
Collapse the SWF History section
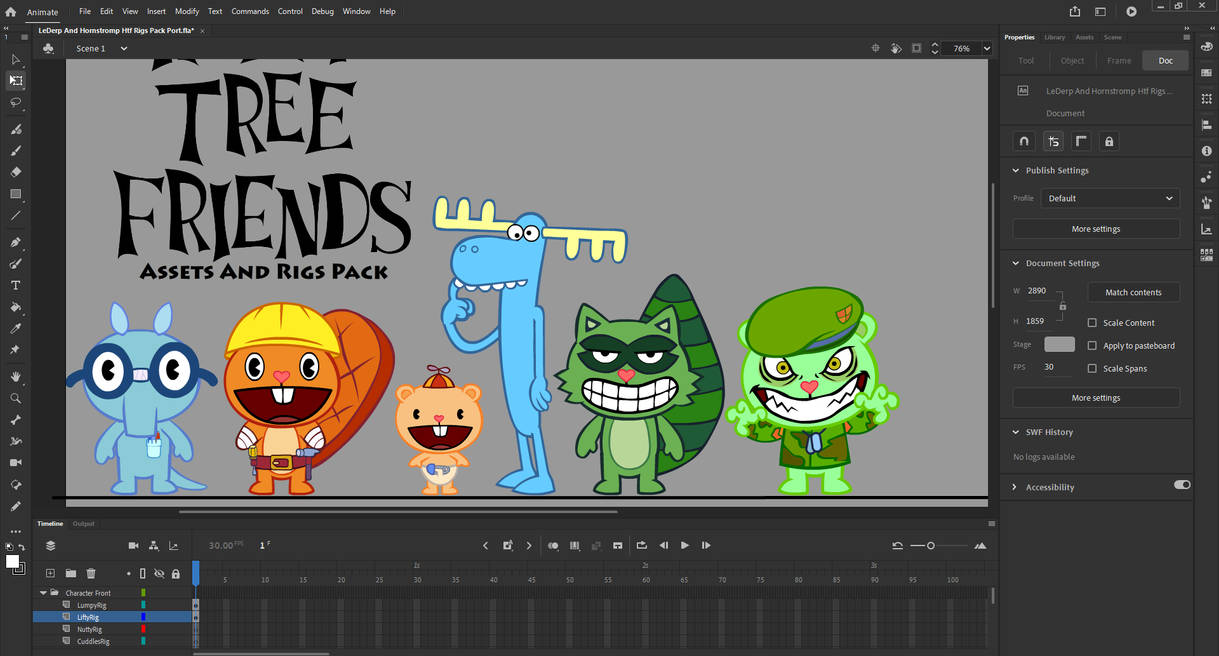point(1016,433)
